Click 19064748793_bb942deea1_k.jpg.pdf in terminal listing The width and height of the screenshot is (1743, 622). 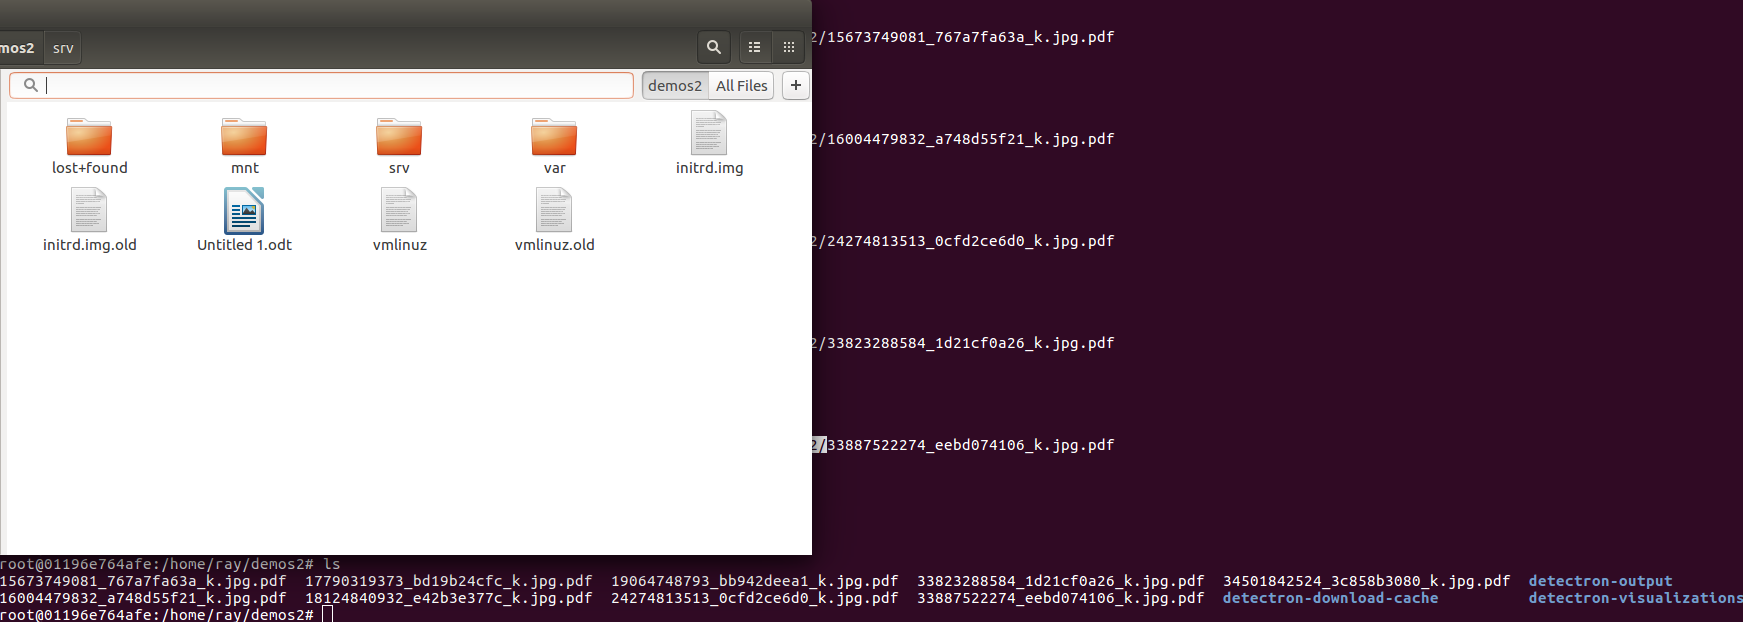click(x=755, y=581)
